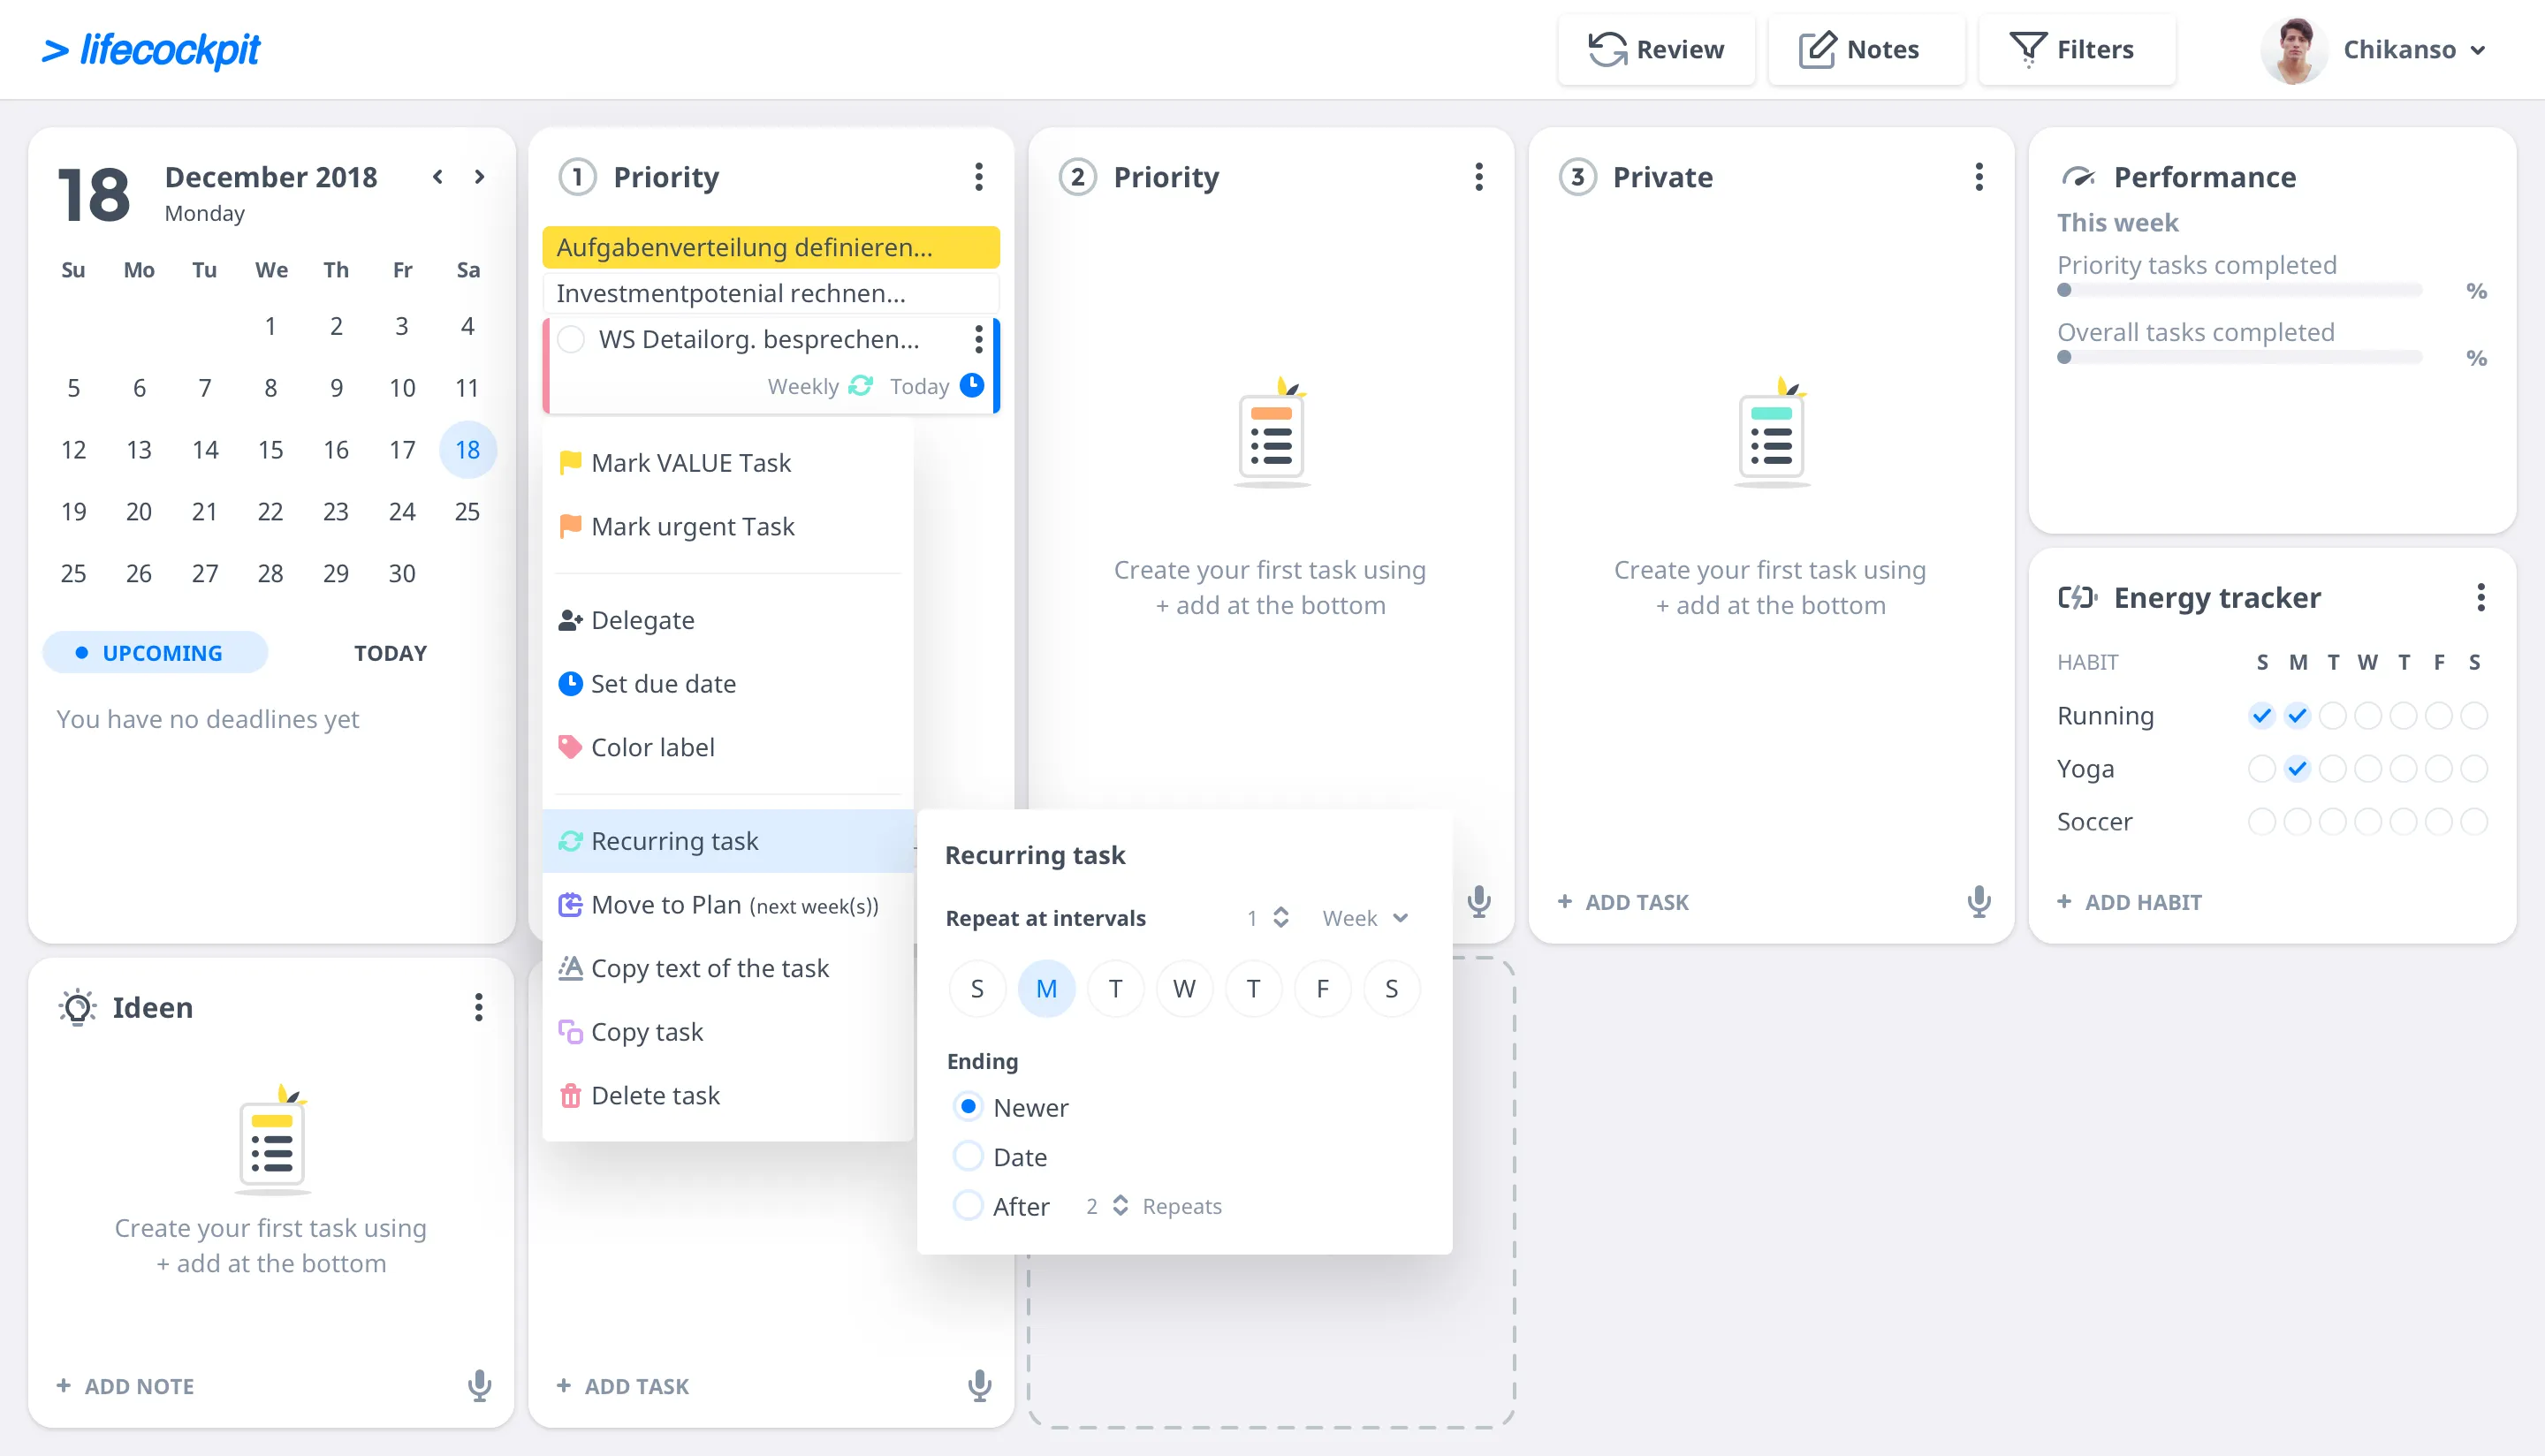Go to previous month in calendar
The image size is (2545, 1456).
click(437, 177)
